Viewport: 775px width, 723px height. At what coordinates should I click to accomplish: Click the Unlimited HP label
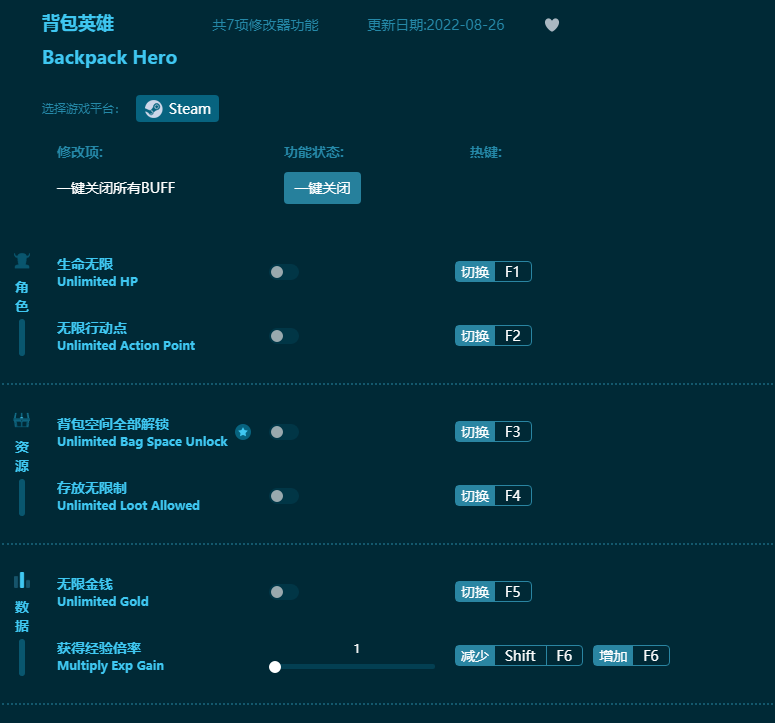(x=97, y=281)
